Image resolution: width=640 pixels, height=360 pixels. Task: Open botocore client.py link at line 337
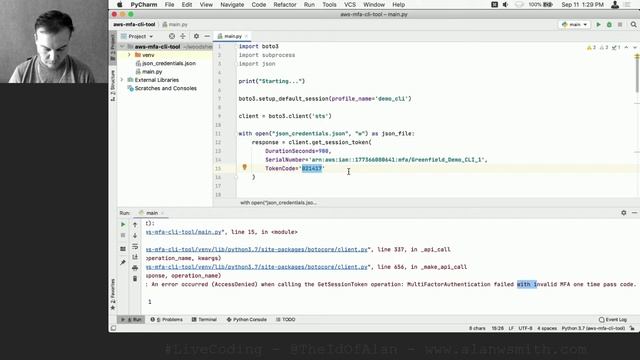257,249
